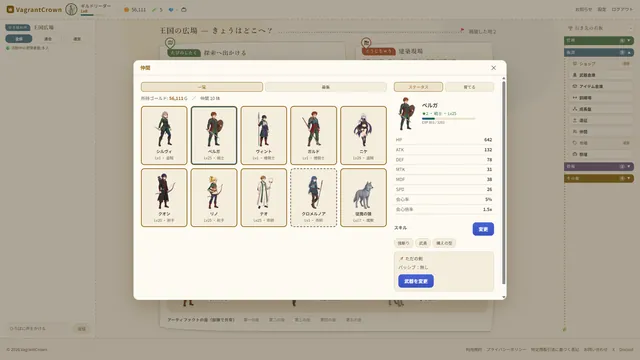Viewport: 640px width, 360px height.
Task: Select the 全体 chat filter
Action: tap(19, 39)
